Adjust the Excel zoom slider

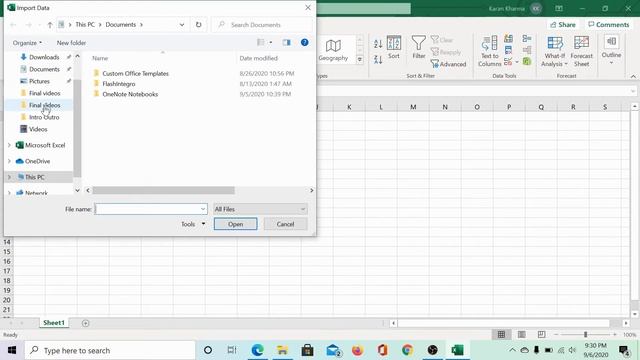click(x=585, y=335)
